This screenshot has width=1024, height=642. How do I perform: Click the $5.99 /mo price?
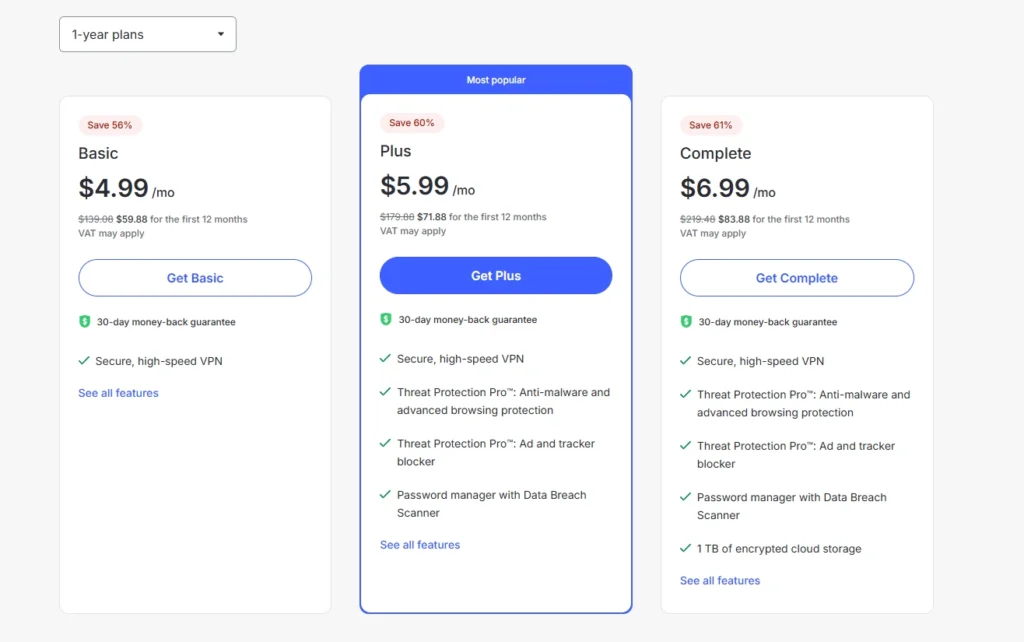pos(428,186)
